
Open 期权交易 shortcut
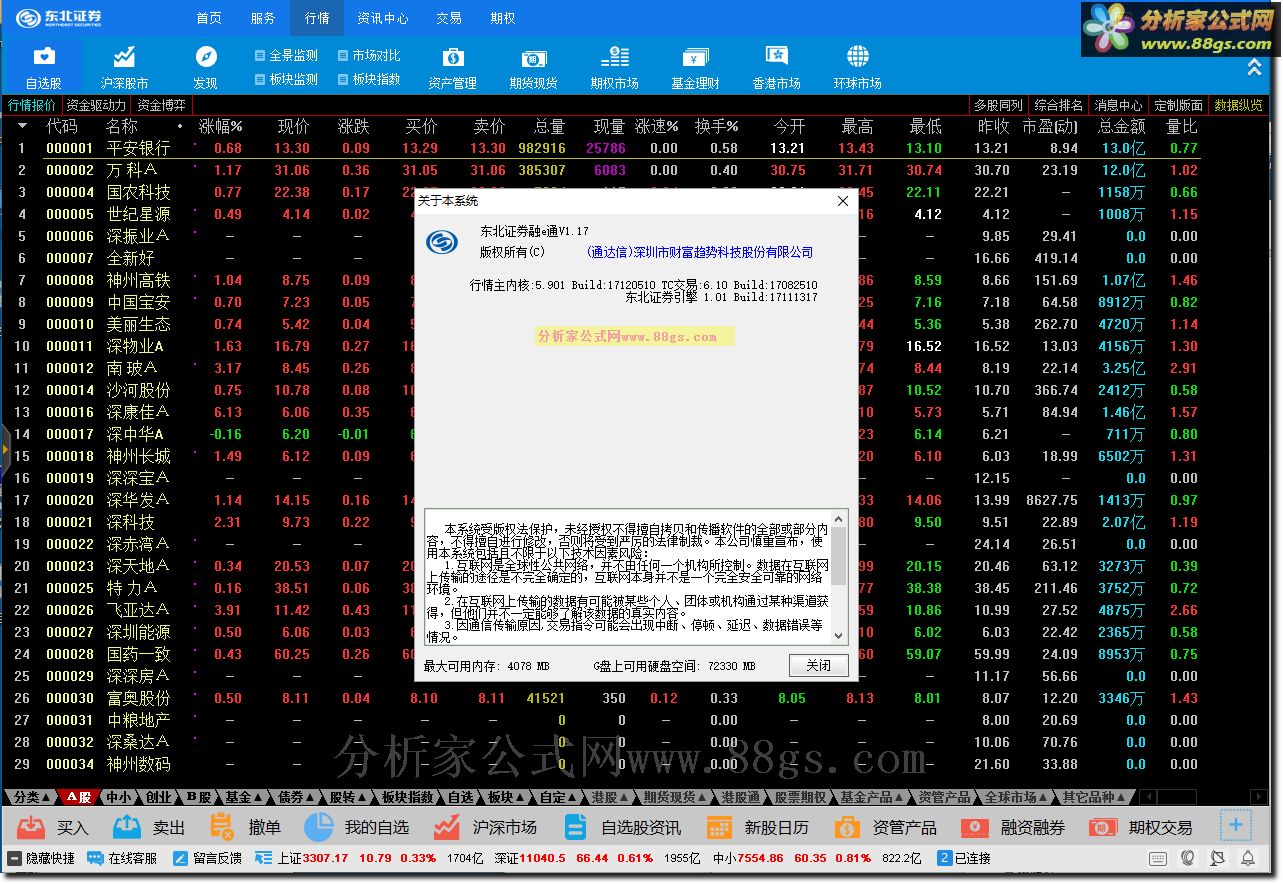pyautogui.click(x=1141, y=827)
